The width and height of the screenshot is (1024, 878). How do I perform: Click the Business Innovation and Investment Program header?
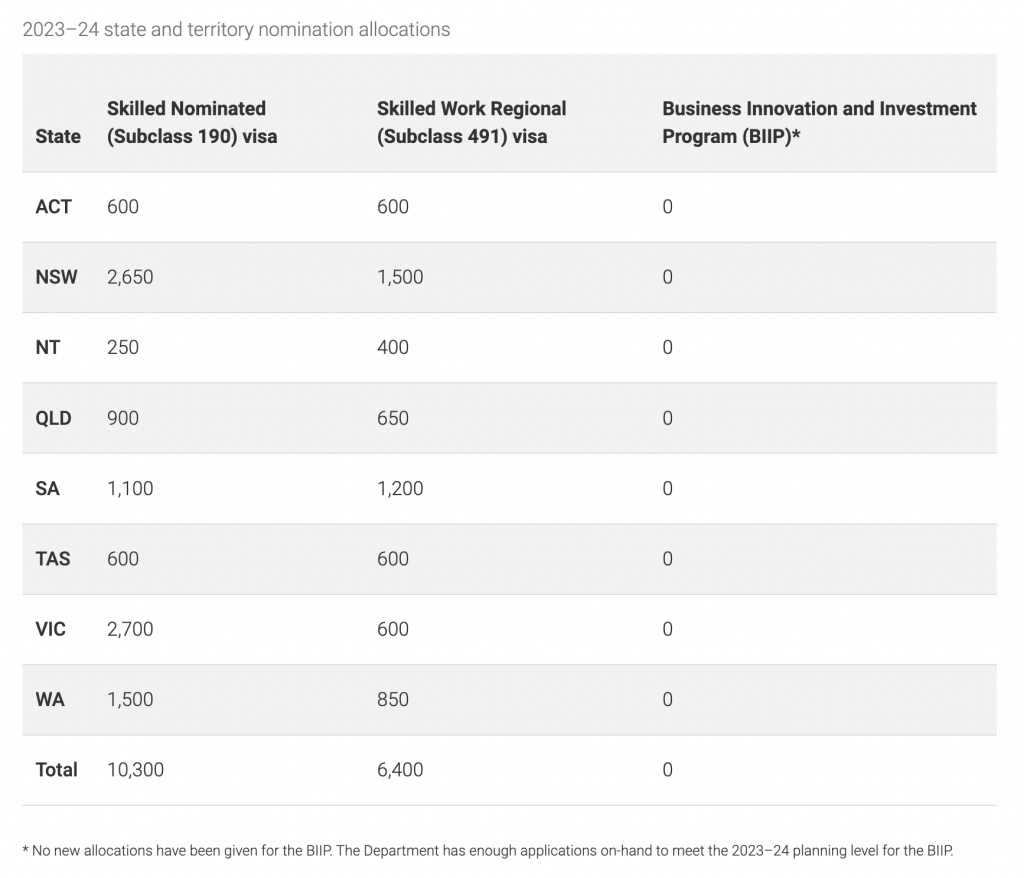pos(819,122)
